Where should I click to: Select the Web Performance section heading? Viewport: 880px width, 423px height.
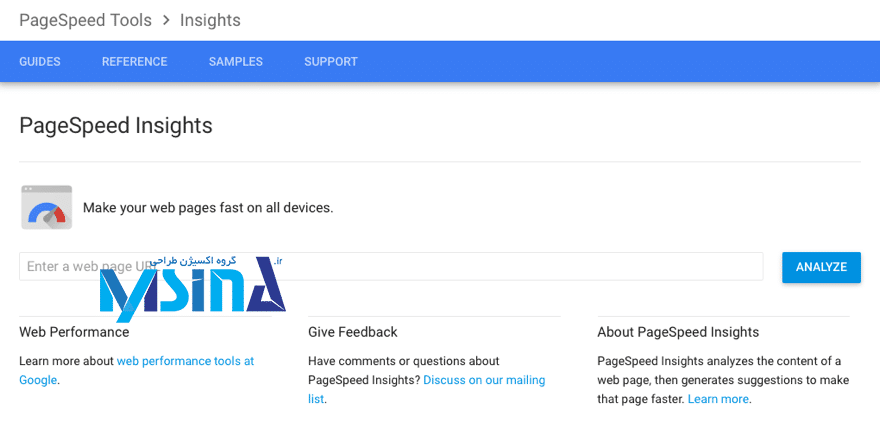pos(74,332)
